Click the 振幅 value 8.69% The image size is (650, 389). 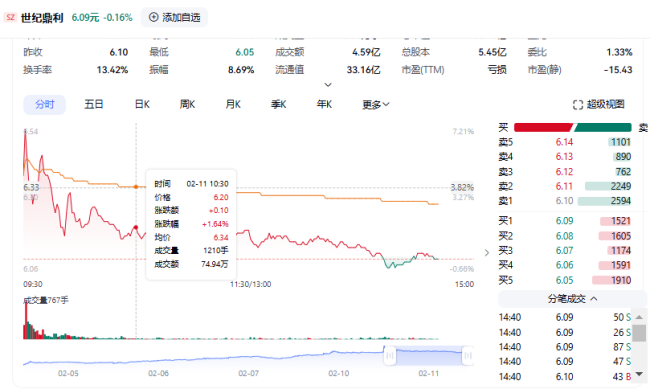241,70
